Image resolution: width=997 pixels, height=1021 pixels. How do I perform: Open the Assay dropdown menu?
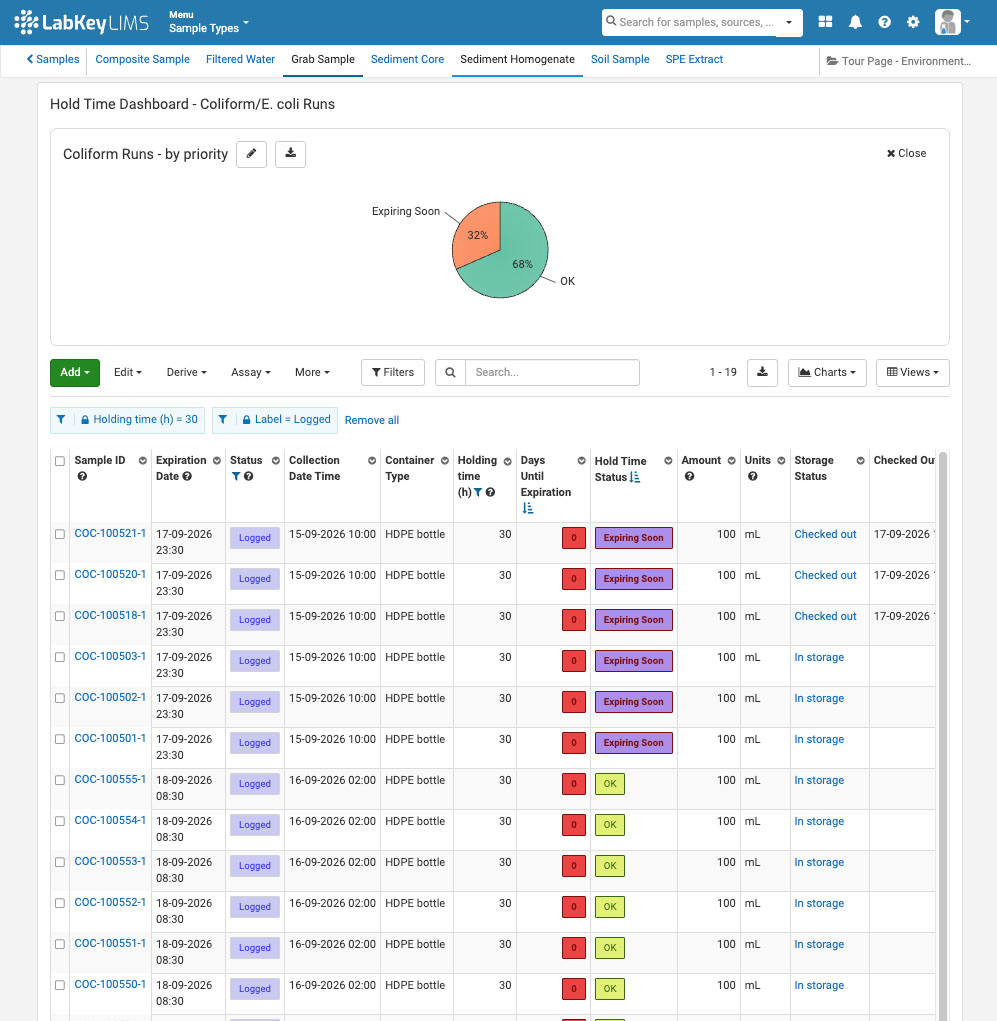pos(251,372)
